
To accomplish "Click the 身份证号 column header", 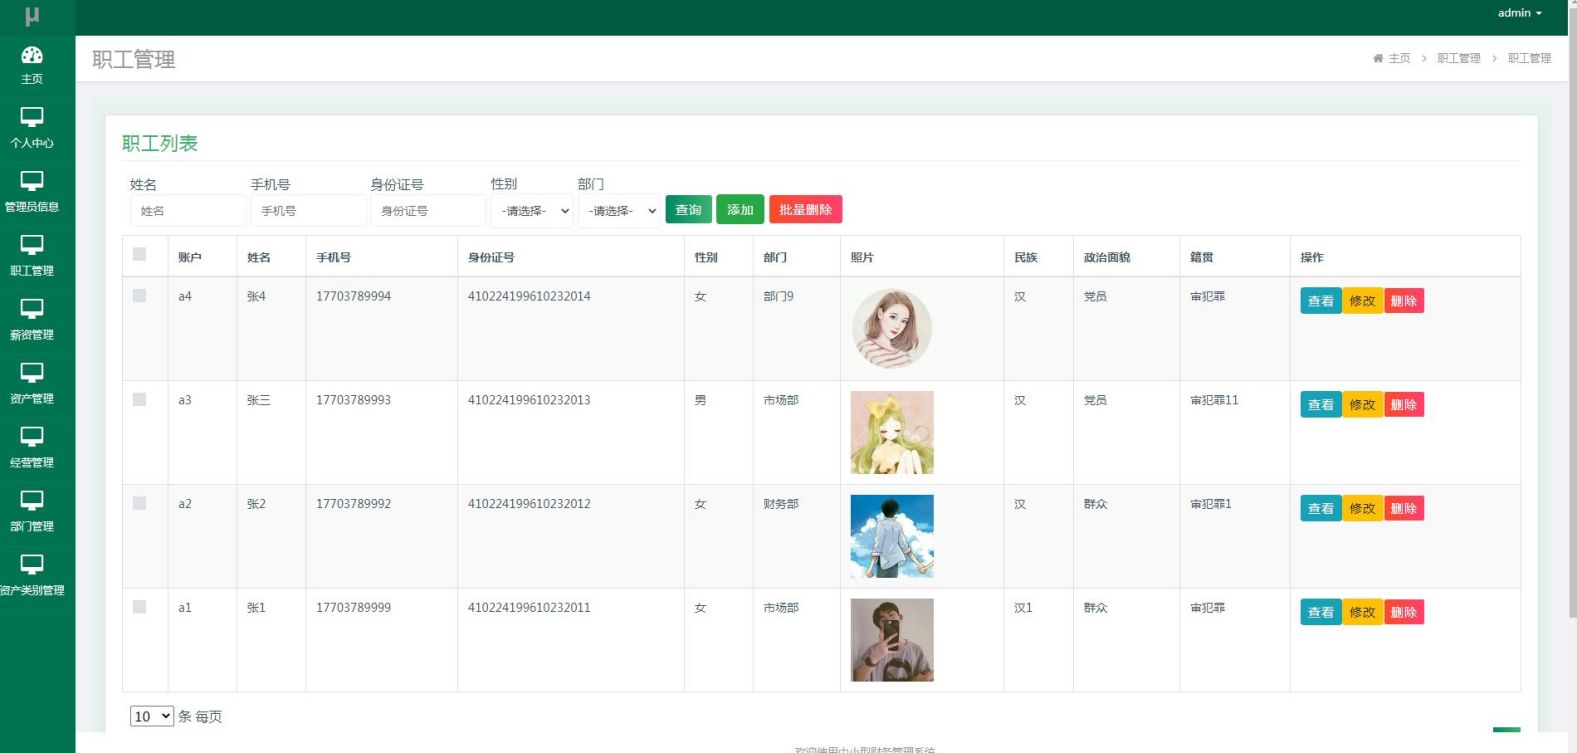I will point(491,257).
